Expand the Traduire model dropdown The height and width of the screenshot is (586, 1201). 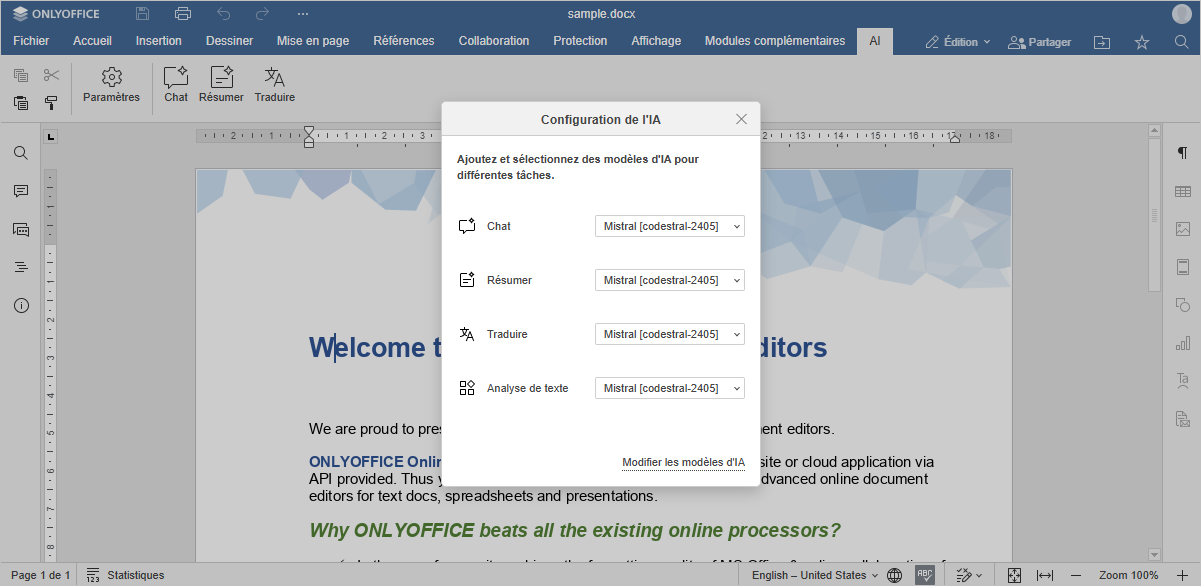point(669,334)
